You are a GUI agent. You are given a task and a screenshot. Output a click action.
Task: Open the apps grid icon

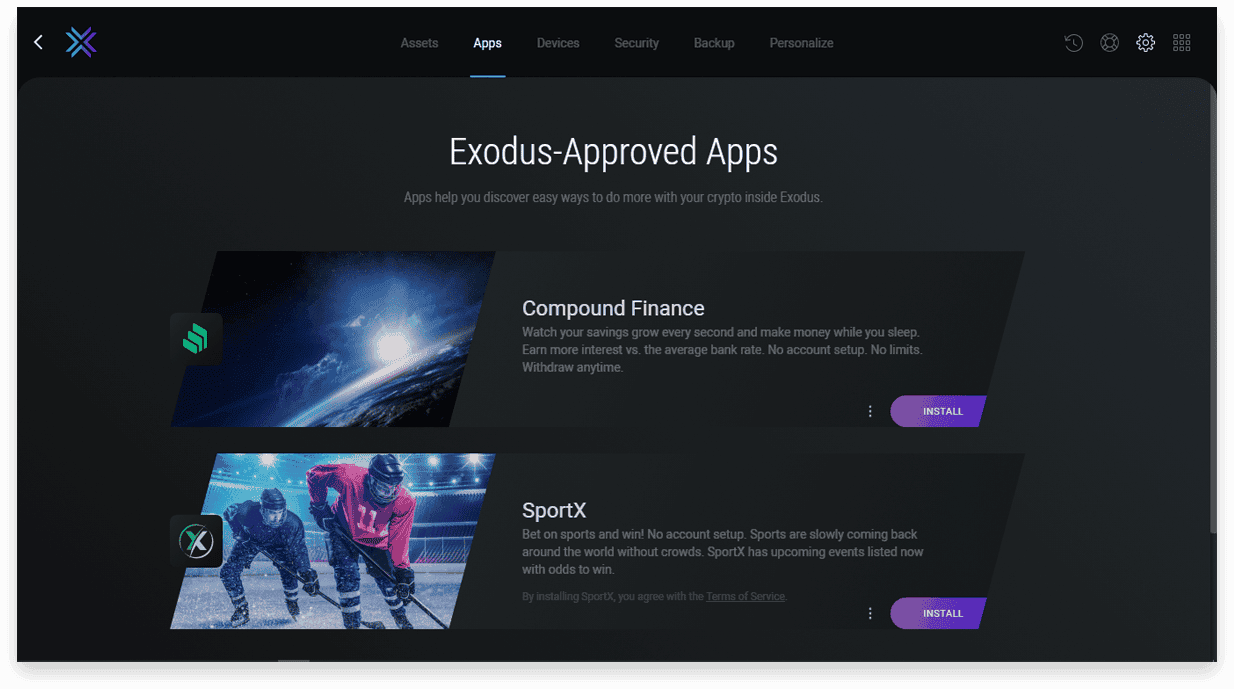(x=1181, y=43)
